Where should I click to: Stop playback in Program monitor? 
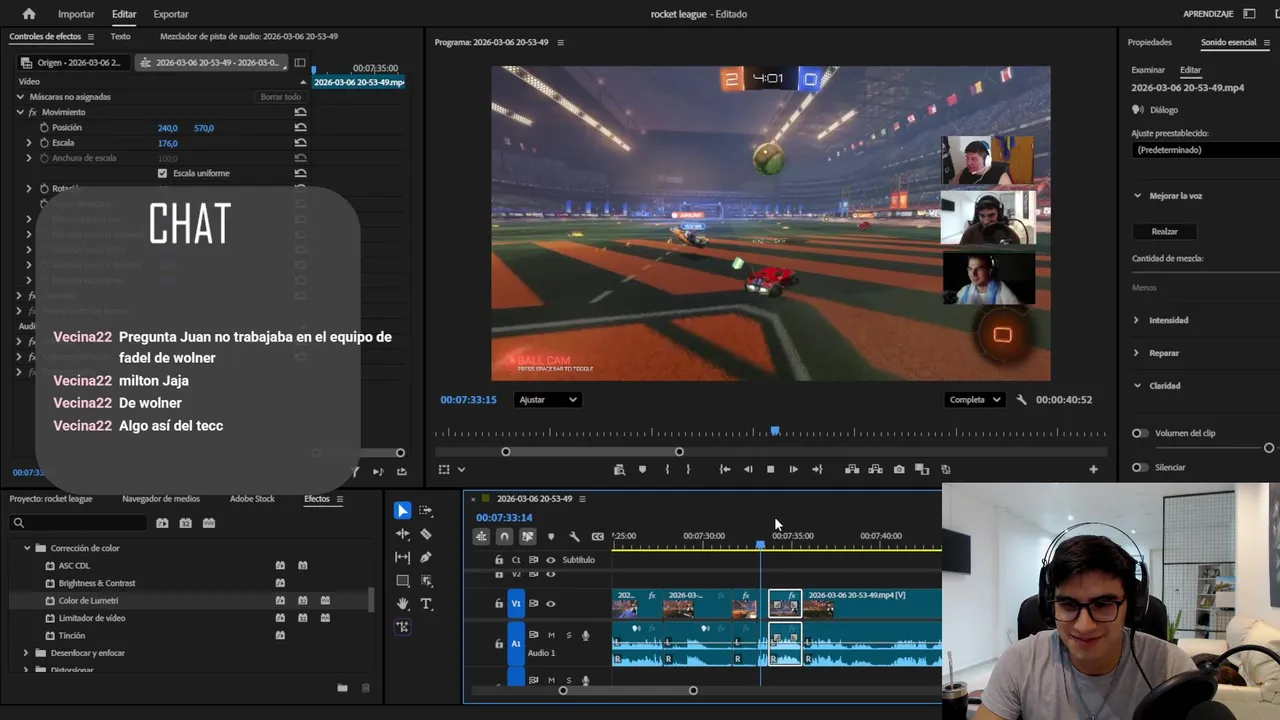pyautogui.click(x=770, y=469)
